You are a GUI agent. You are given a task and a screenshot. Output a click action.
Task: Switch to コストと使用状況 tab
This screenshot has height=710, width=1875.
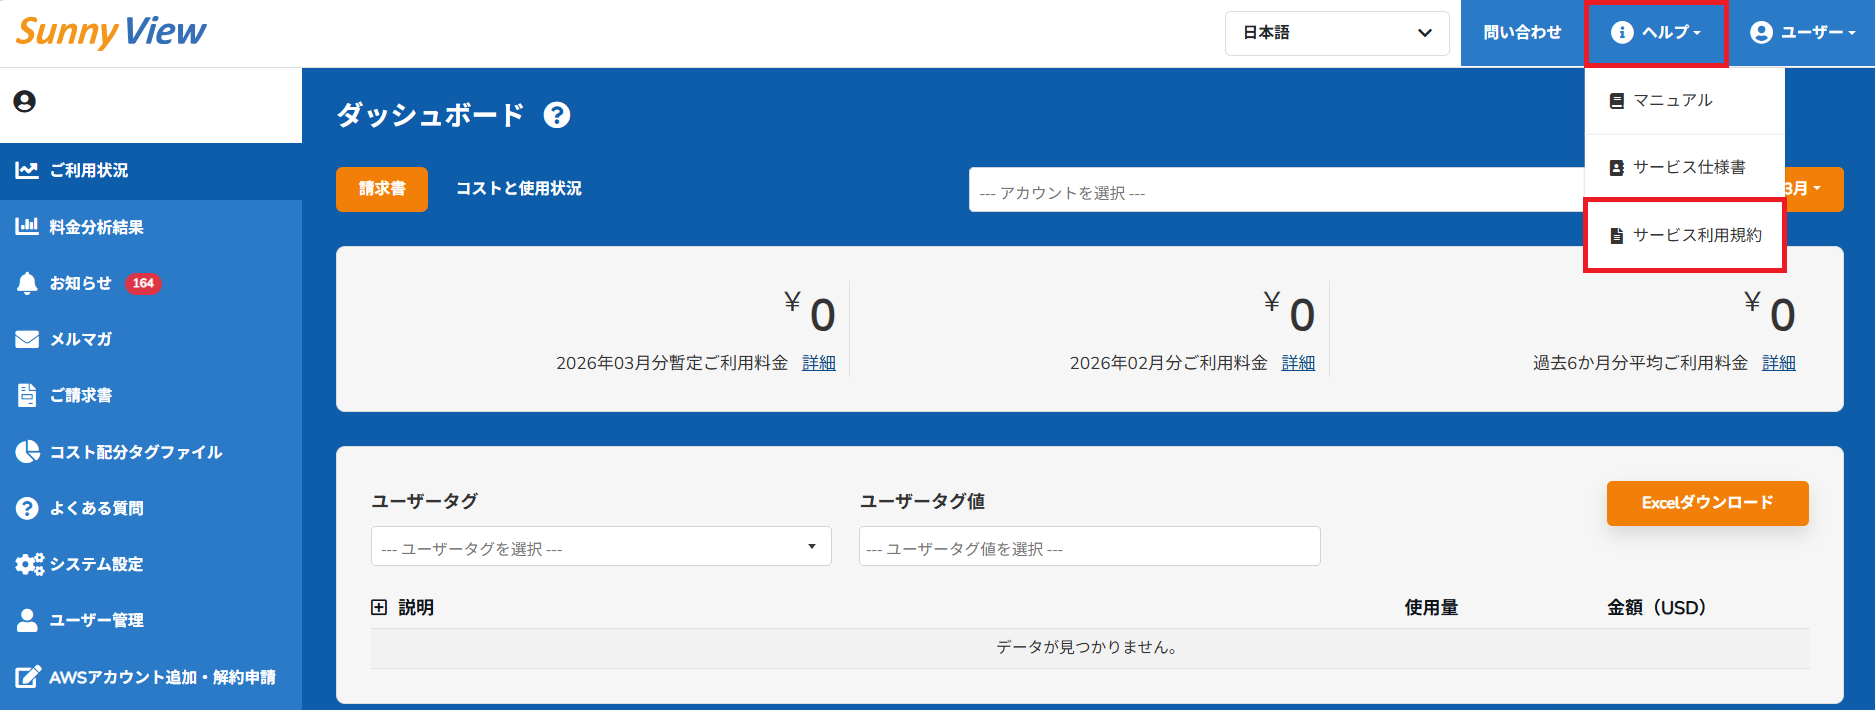pyautogui.click(x=518, y=189)
